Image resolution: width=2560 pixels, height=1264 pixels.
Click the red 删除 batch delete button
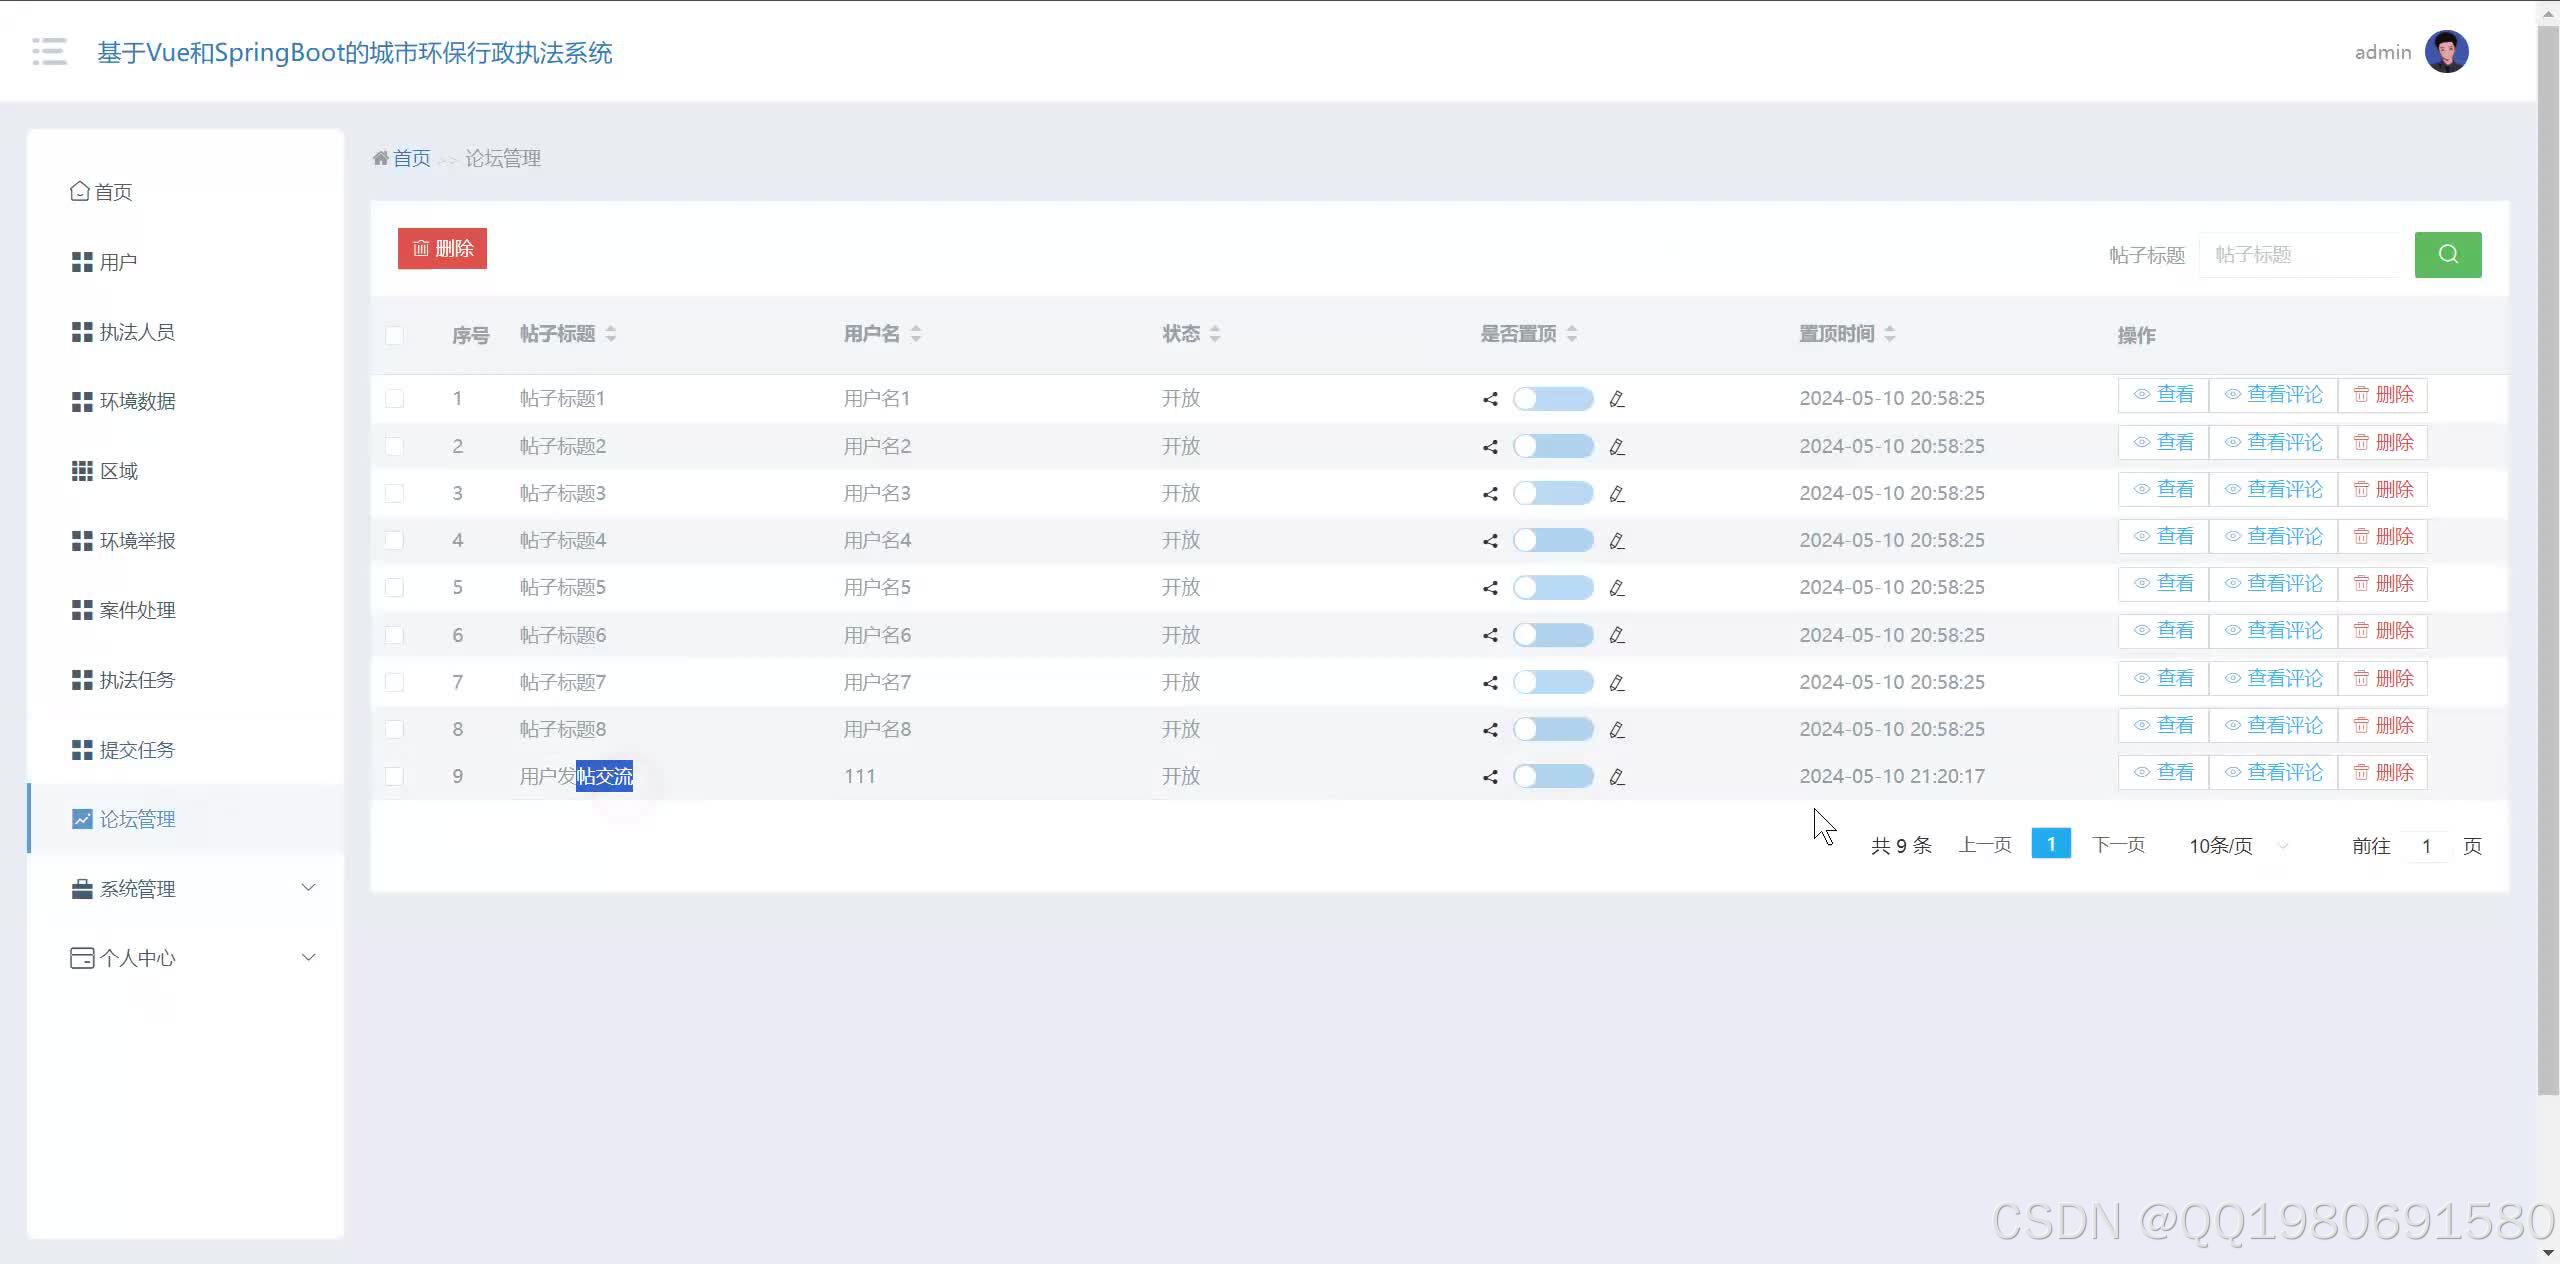442,248
